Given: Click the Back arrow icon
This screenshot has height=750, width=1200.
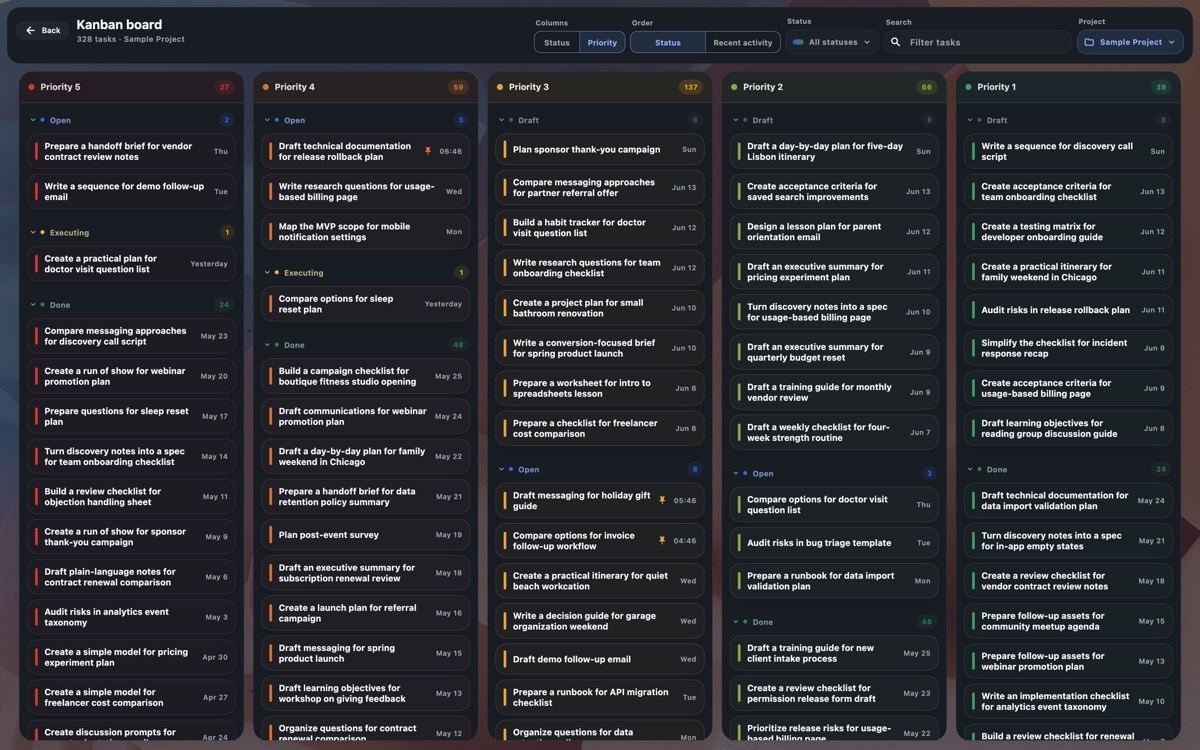Looking at the screenshot, I should click(31, 31).
